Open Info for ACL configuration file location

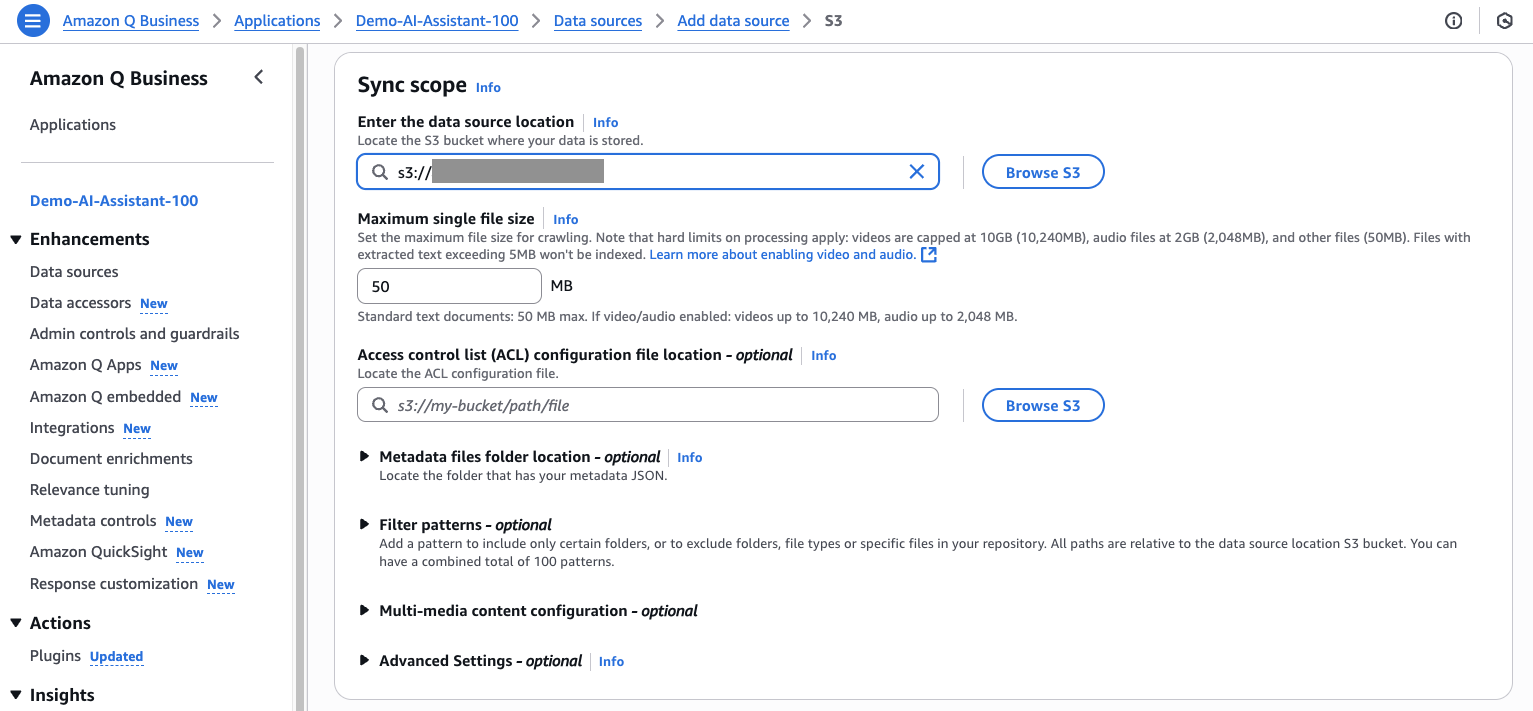823,355
